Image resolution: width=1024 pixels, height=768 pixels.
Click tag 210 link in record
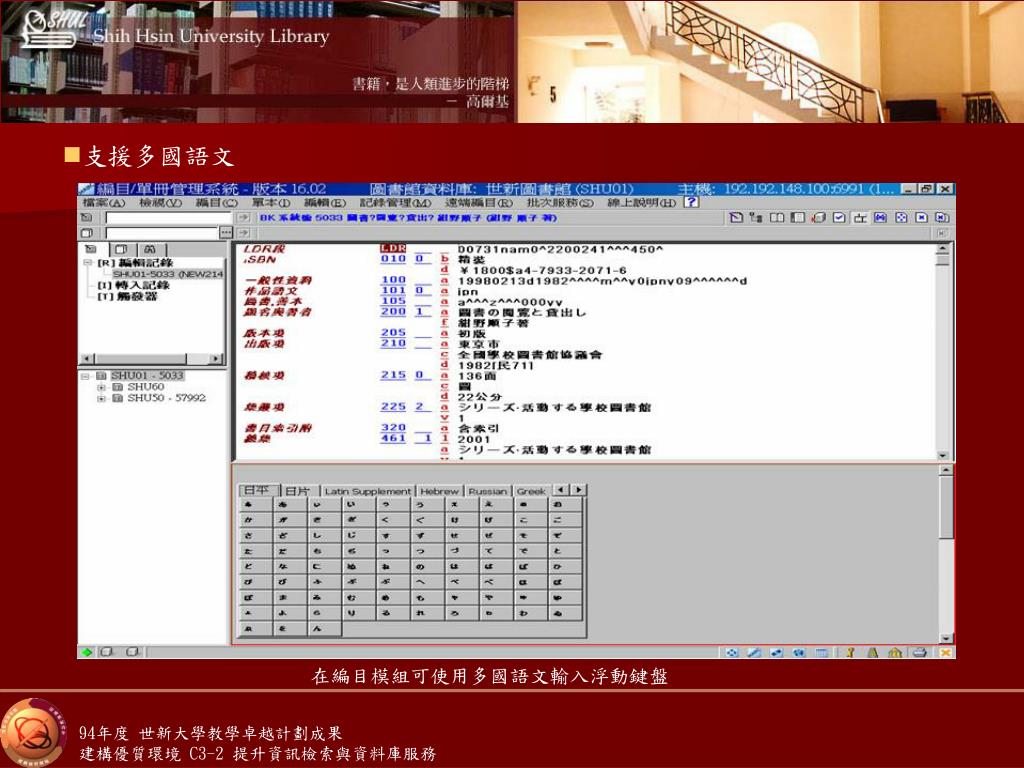click(x=393, y=343)
